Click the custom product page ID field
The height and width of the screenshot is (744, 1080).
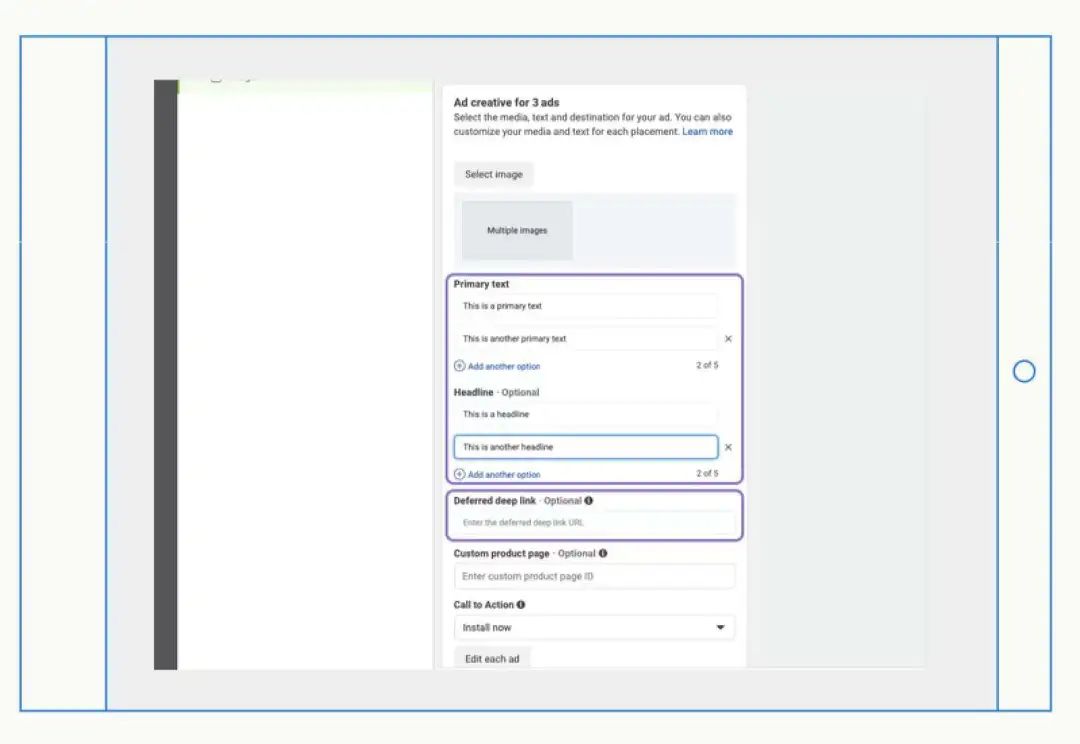[594, 576]
